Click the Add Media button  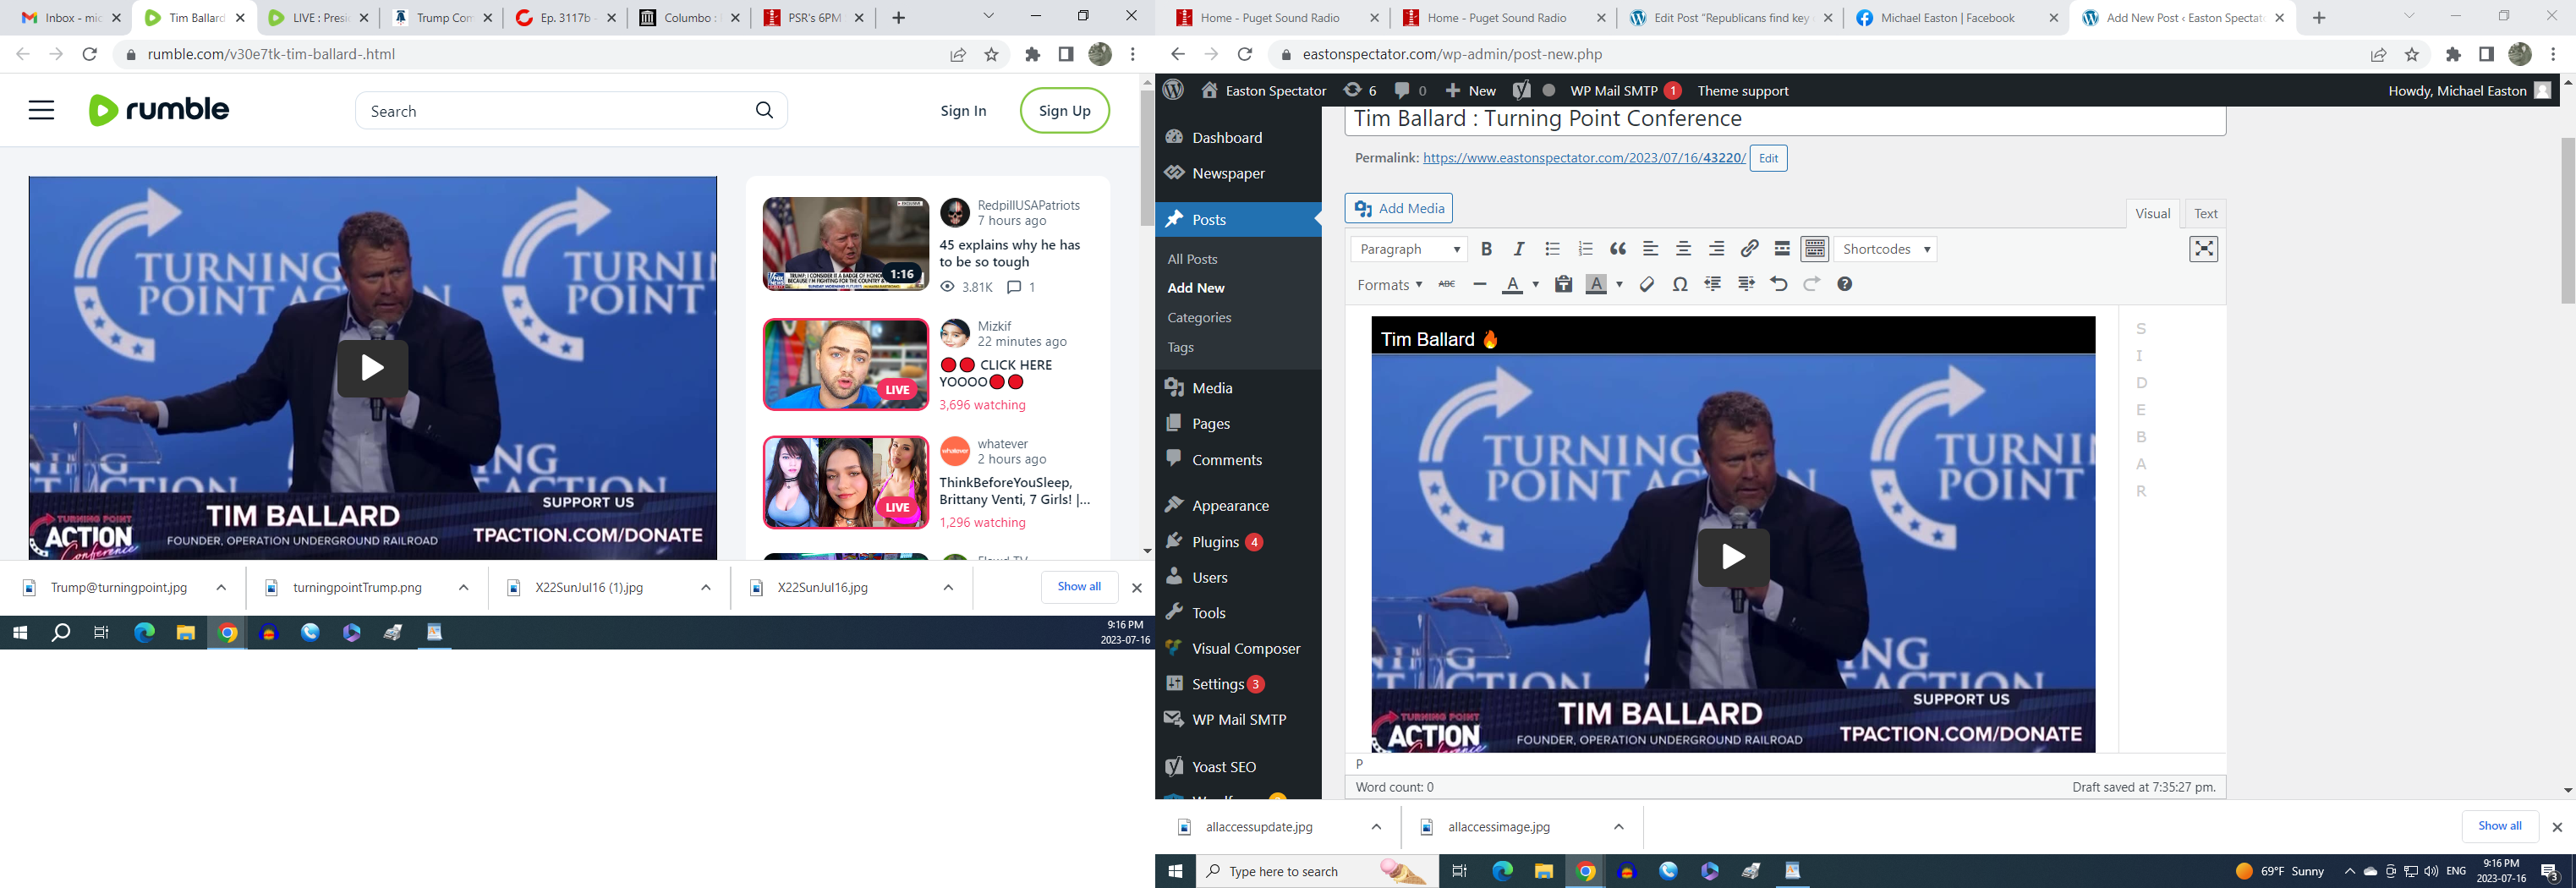click(x=1399, y=208)
